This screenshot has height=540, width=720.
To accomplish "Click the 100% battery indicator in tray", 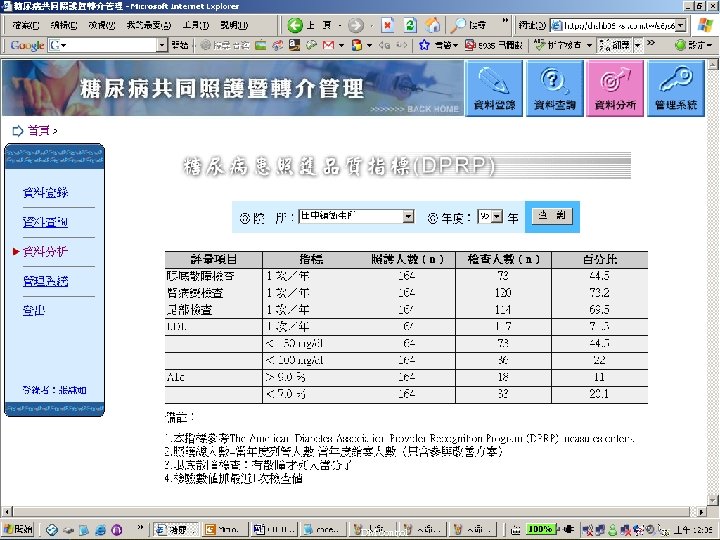I will [540, 529].
